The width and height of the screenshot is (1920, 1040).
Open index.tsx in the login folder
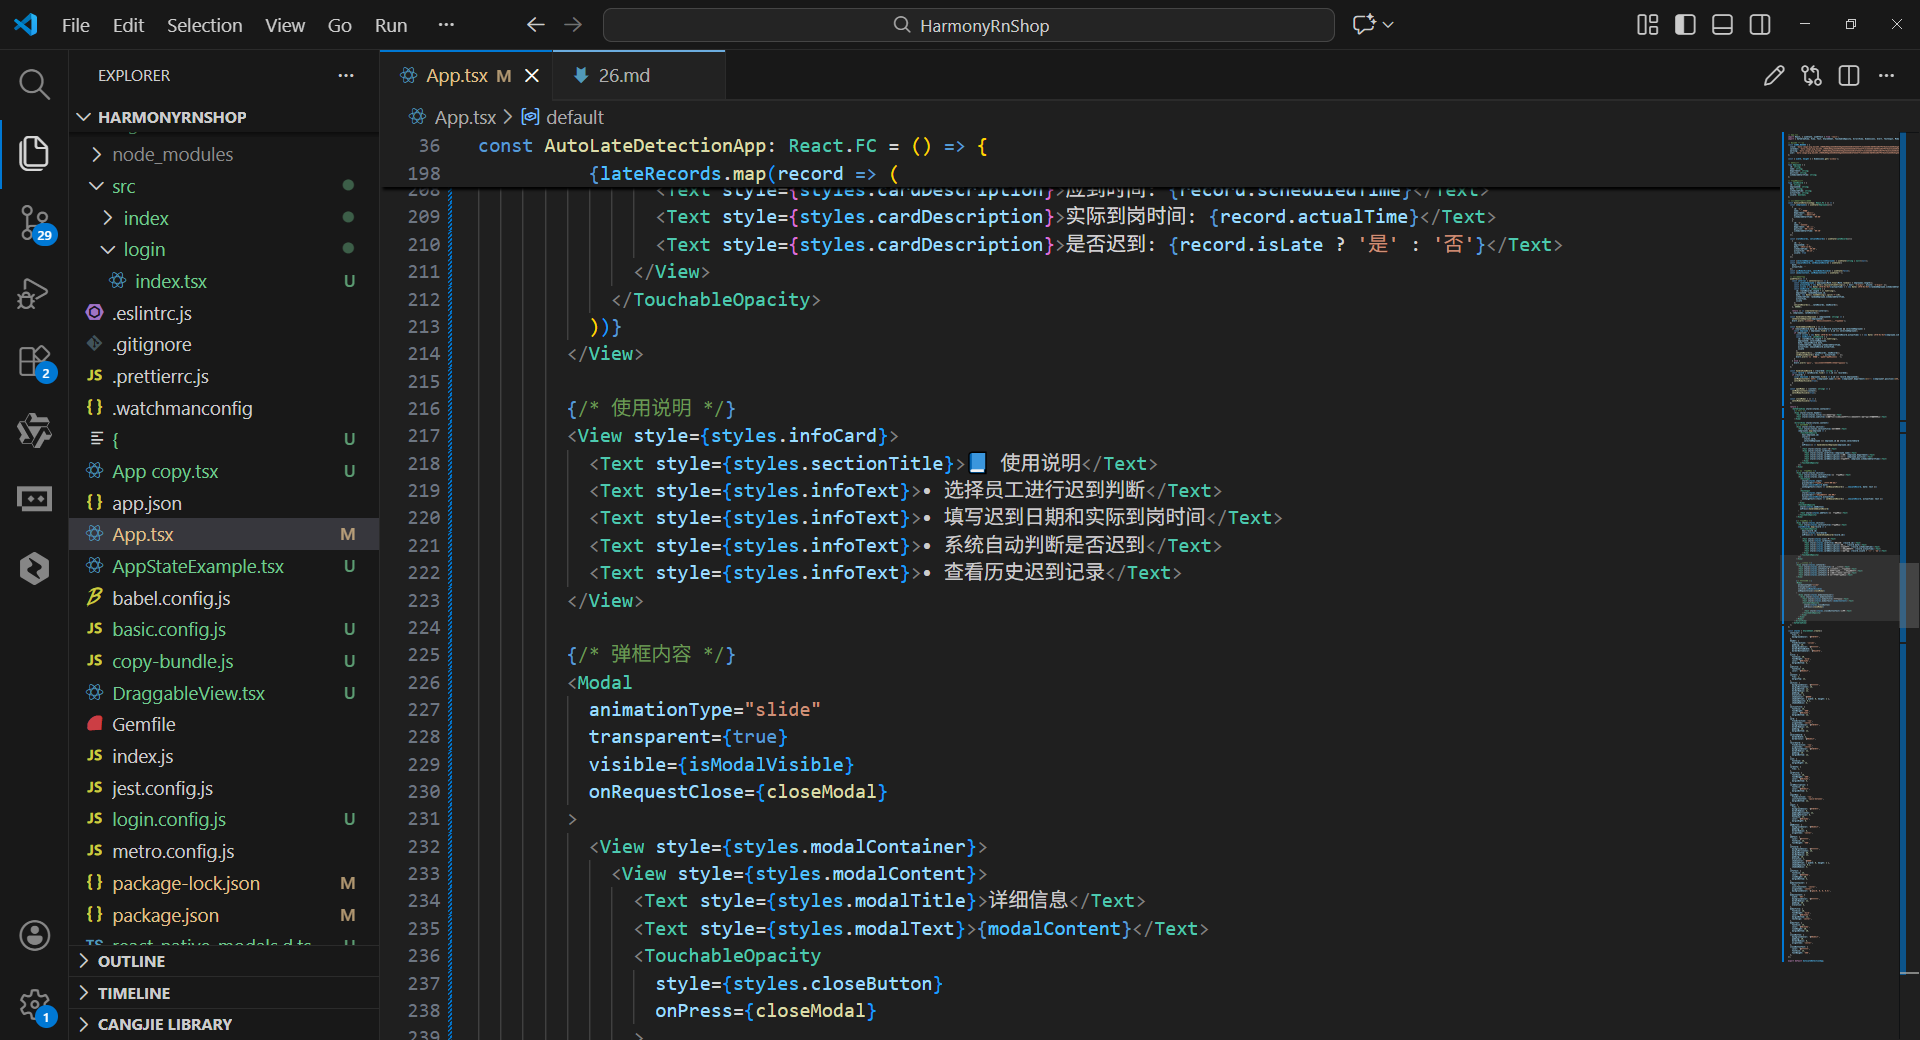point(224,281)
